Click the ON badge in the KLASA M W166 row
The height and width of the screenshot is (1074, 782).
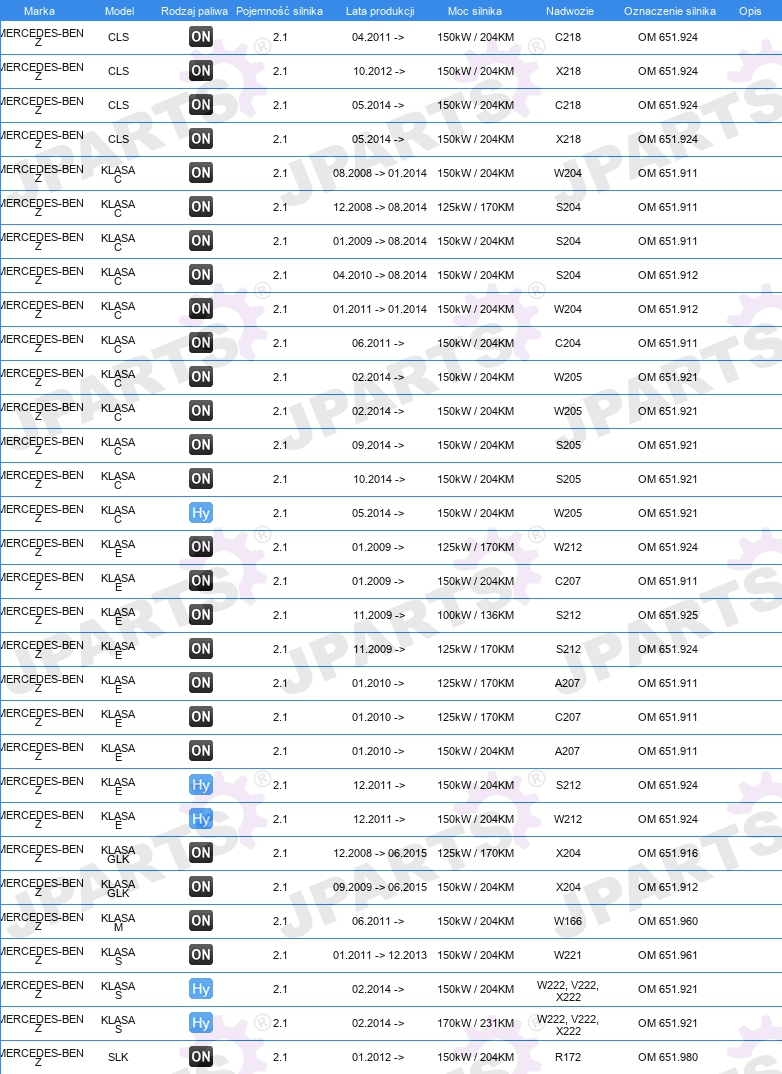201,921
